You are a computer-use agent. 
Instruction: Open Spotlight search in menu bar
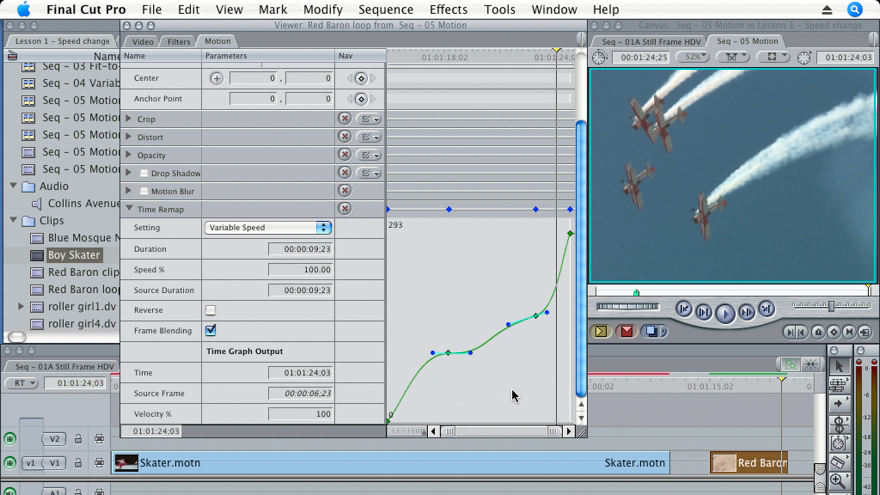tap(854, 10)
